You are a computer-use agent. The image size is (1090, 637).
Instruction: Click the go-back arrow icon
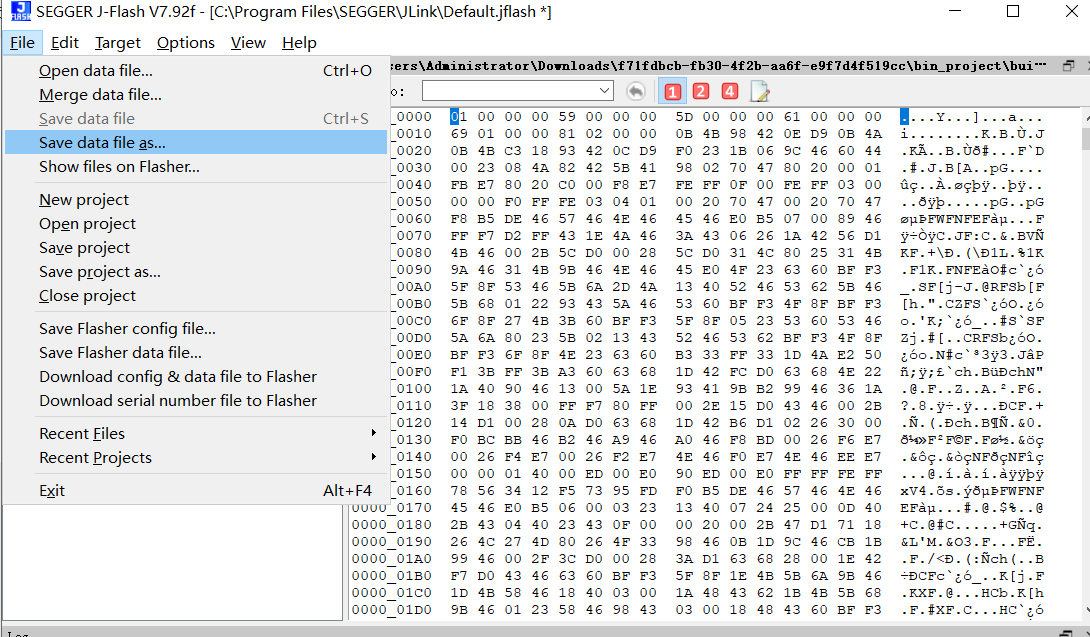click(x=635, y=91)
